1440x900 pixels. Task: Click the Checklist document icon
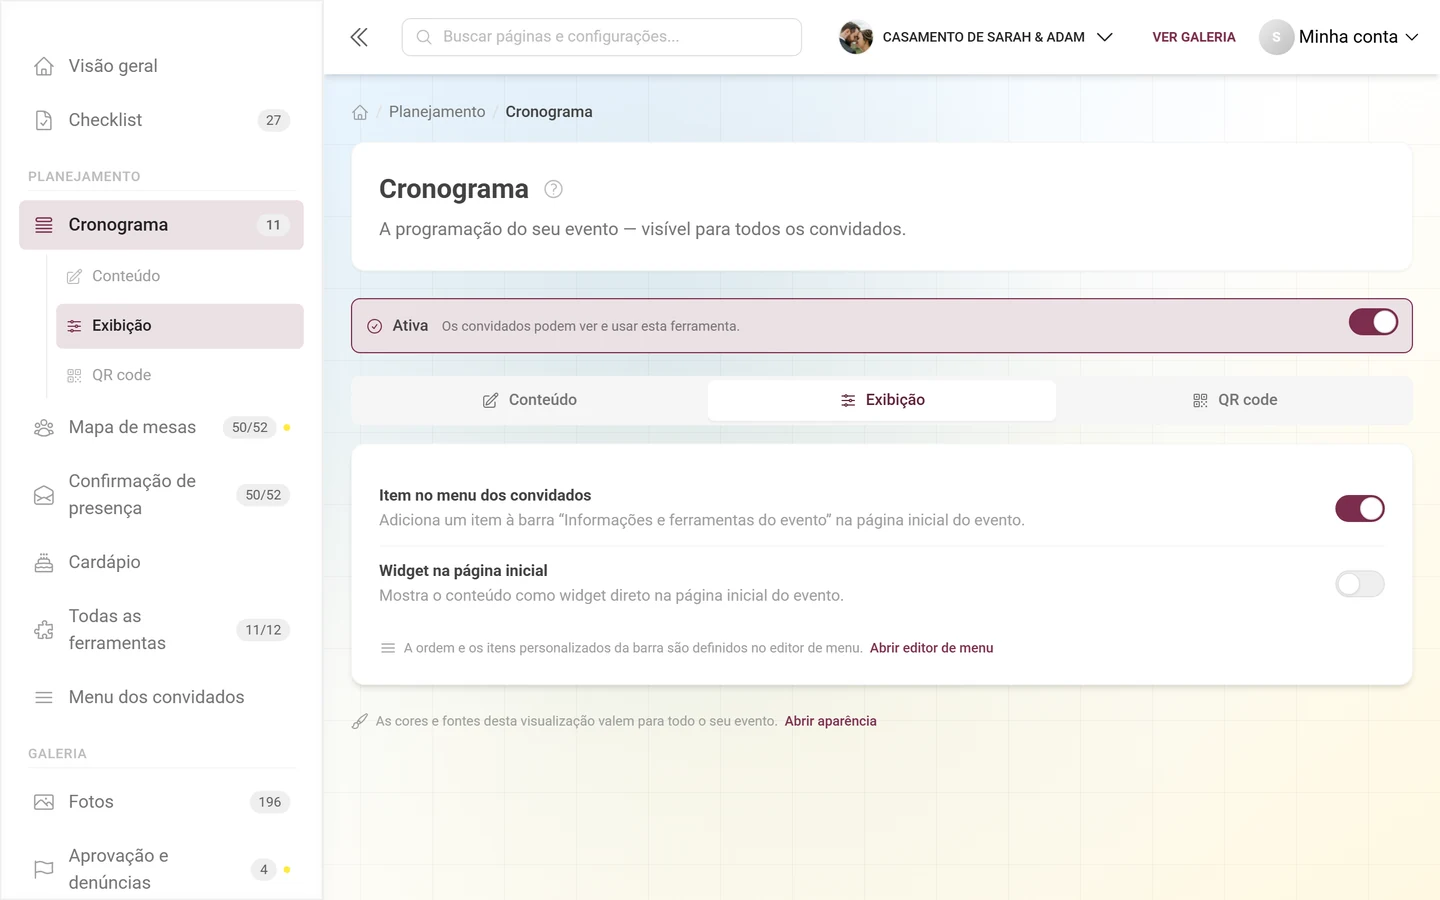(x=44, y=120)
